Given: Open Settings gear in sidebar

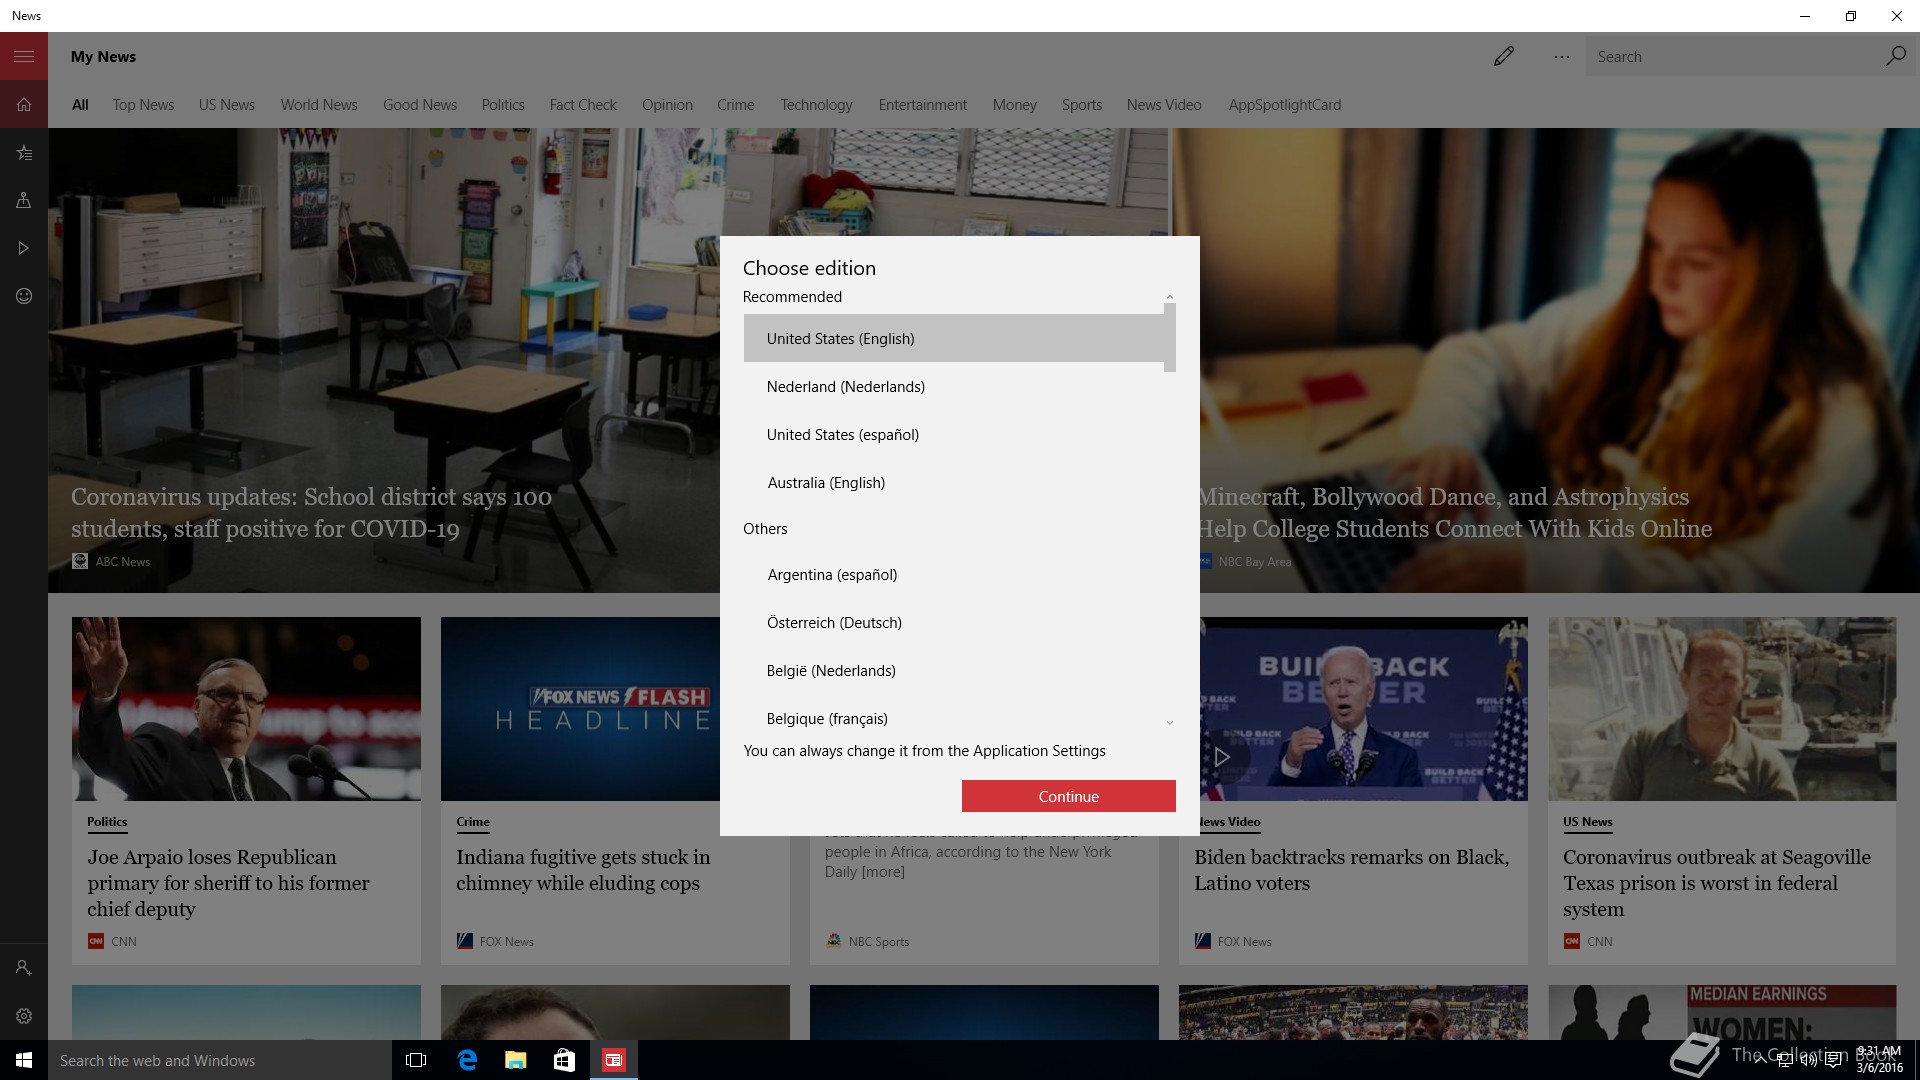Looking at the screenshot, I should (x=24, y=1016).
